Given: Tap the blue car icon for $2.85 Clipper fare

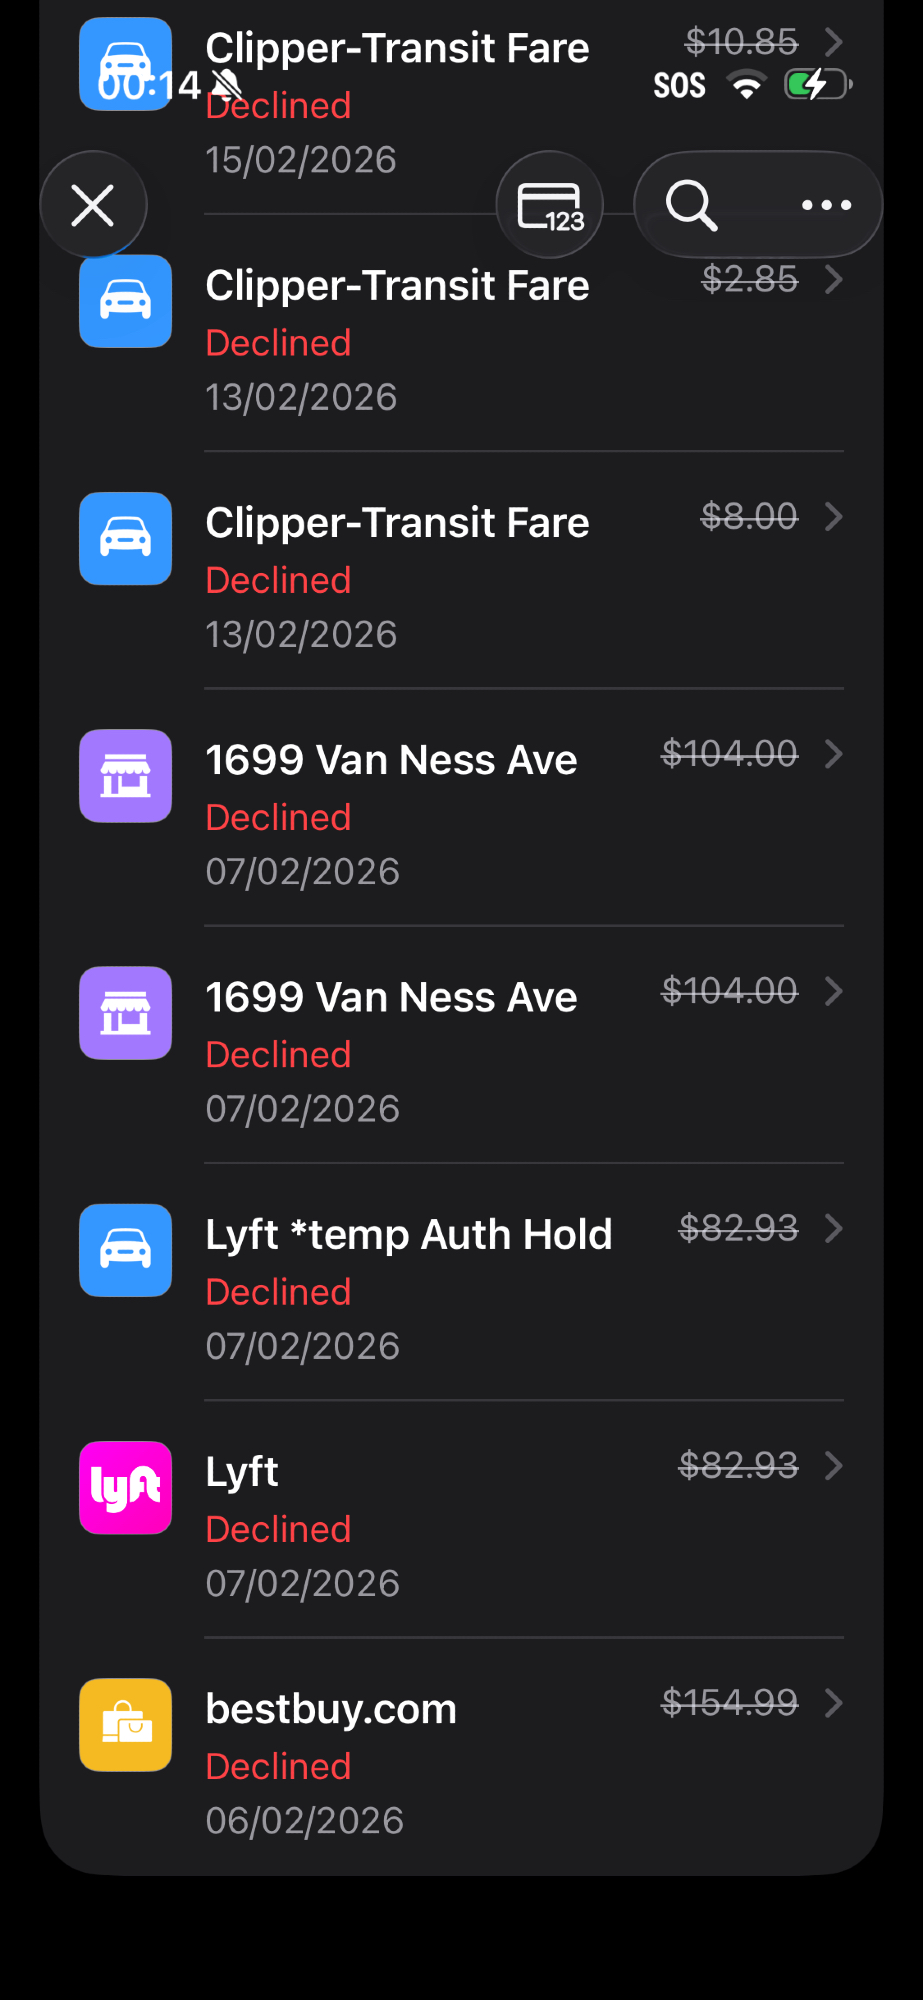Looking at the screenshot, I should tap(126, 301).
